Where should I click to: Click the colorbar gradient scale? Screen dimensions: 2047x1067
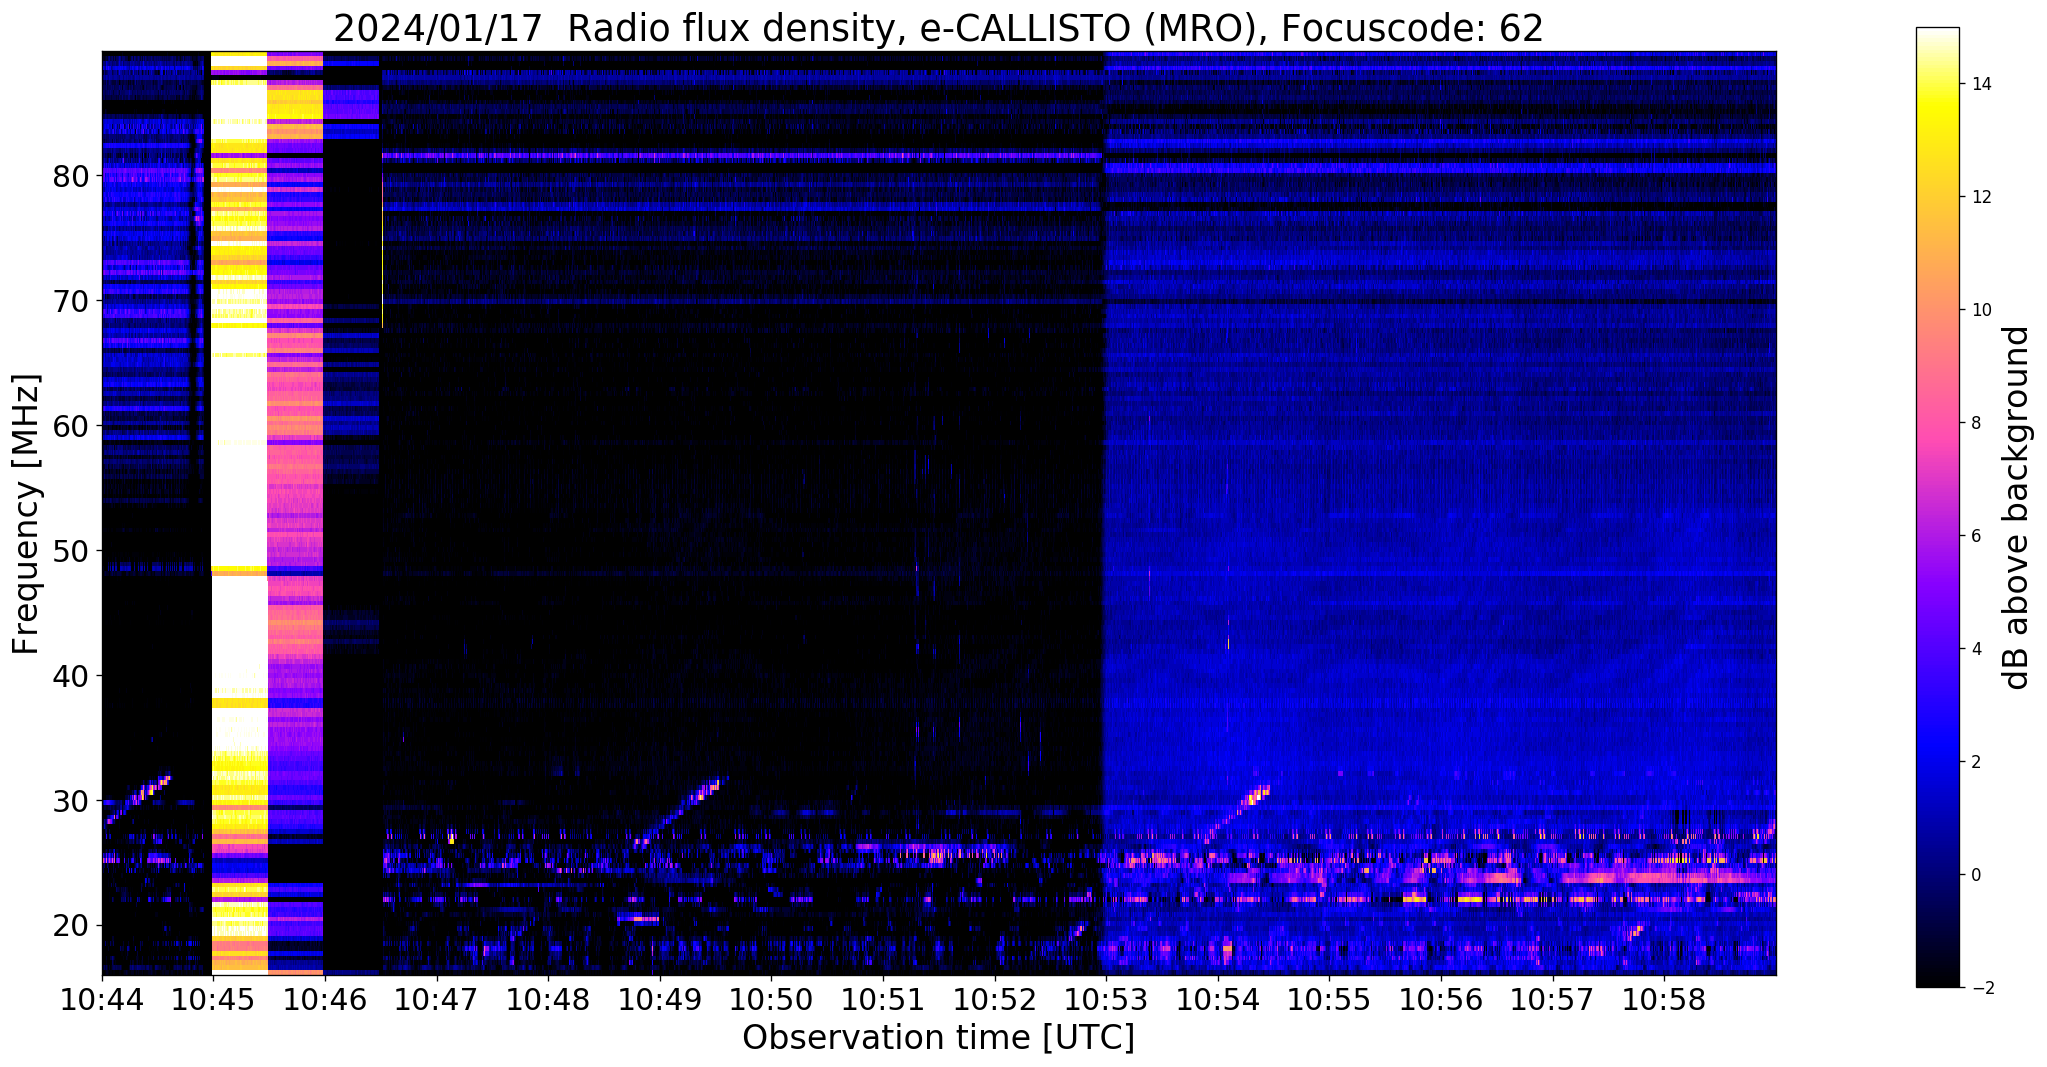pos(1937,507)
